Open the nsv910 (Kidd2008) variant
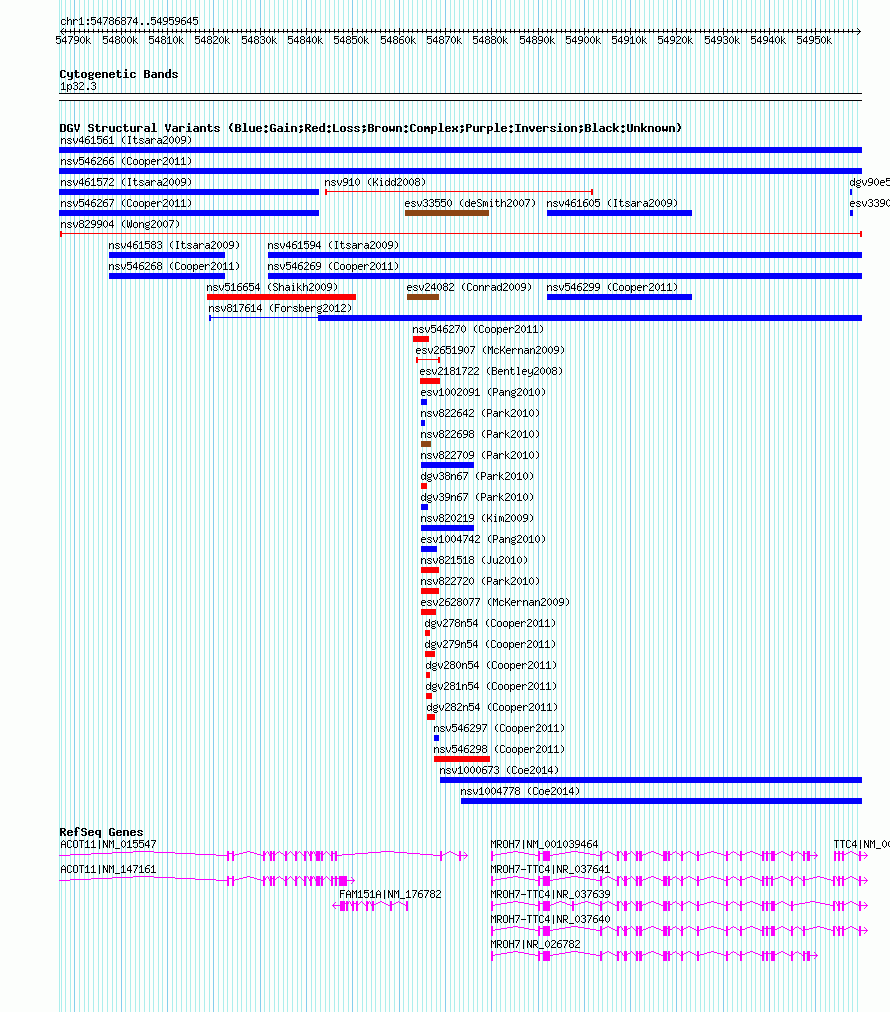 pos(375,182)
